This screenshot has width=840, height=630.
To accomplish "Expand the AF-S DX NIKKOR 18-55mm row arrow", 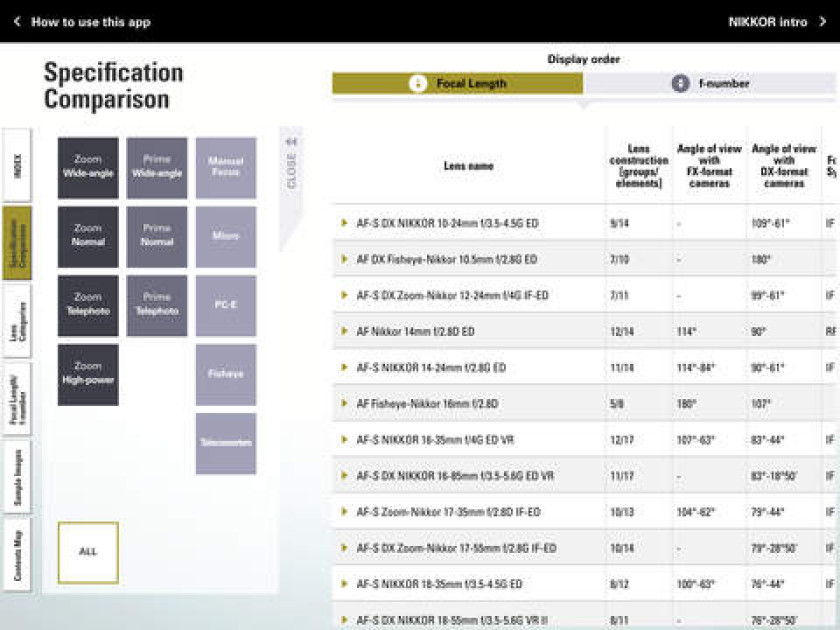I will pyautogui.click(x=344, y=620).
